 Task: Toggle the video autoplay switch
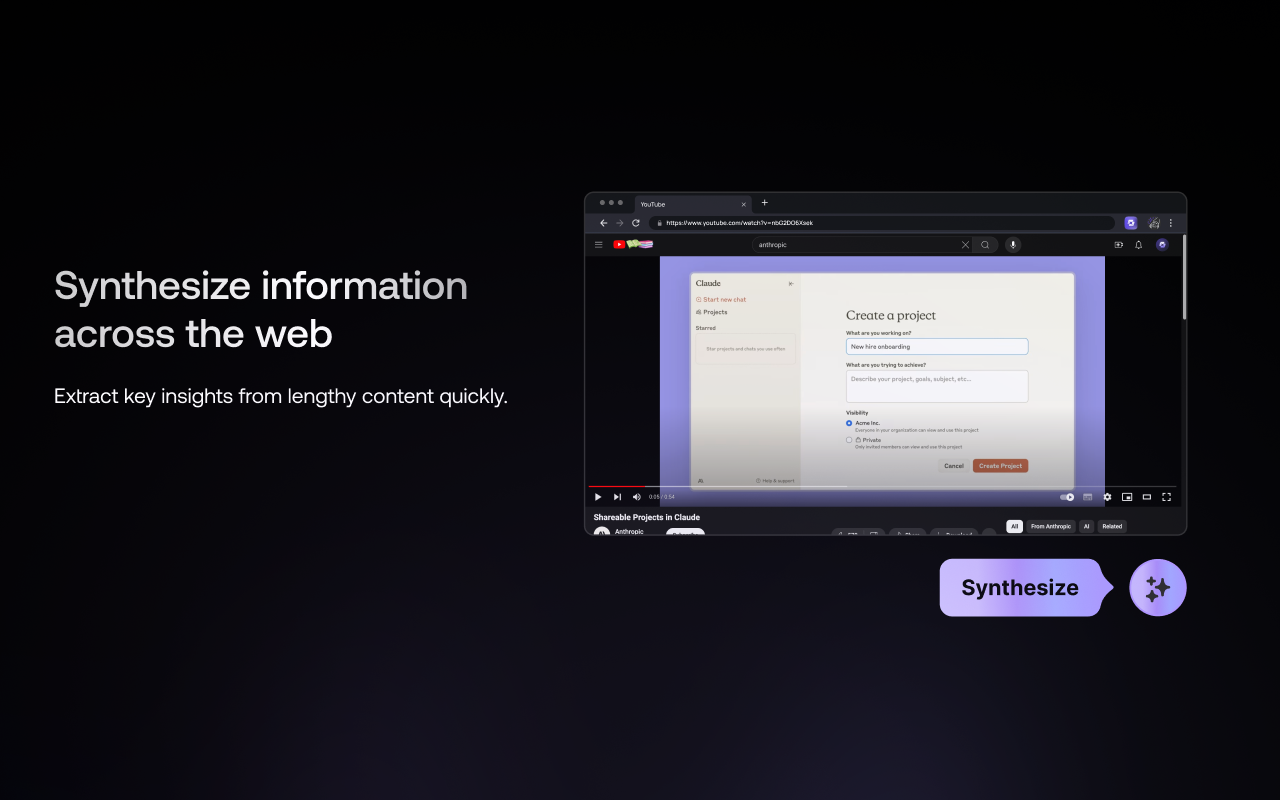[x=1067, y=497]
